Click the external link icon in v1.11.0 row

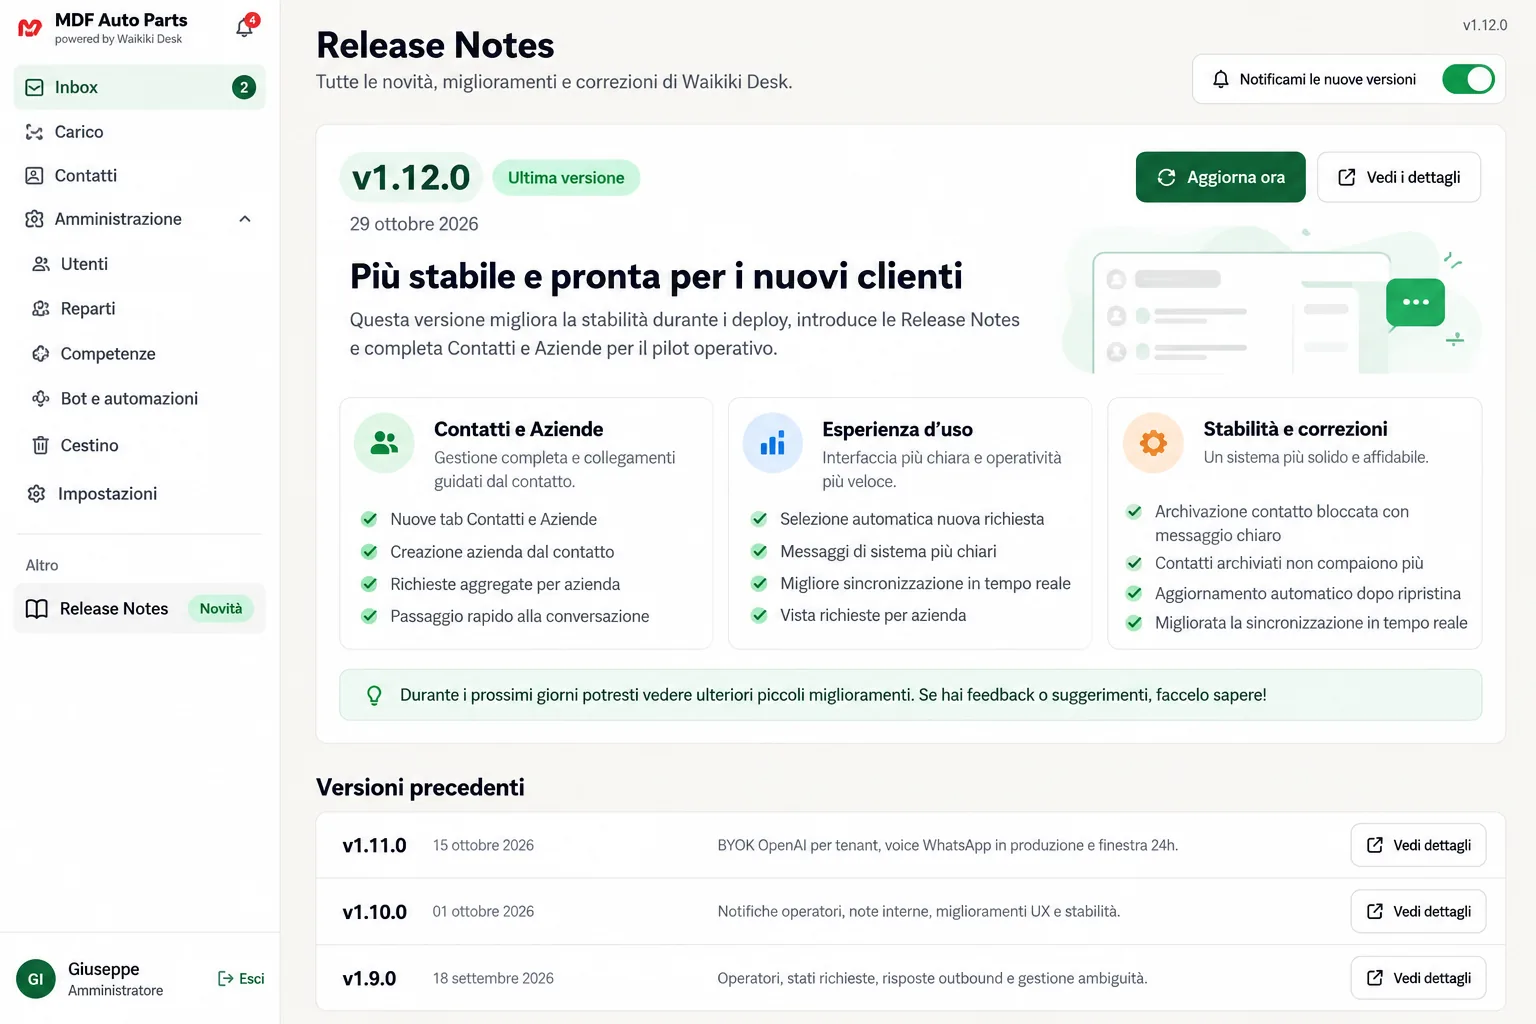[x=1375, y=845]
